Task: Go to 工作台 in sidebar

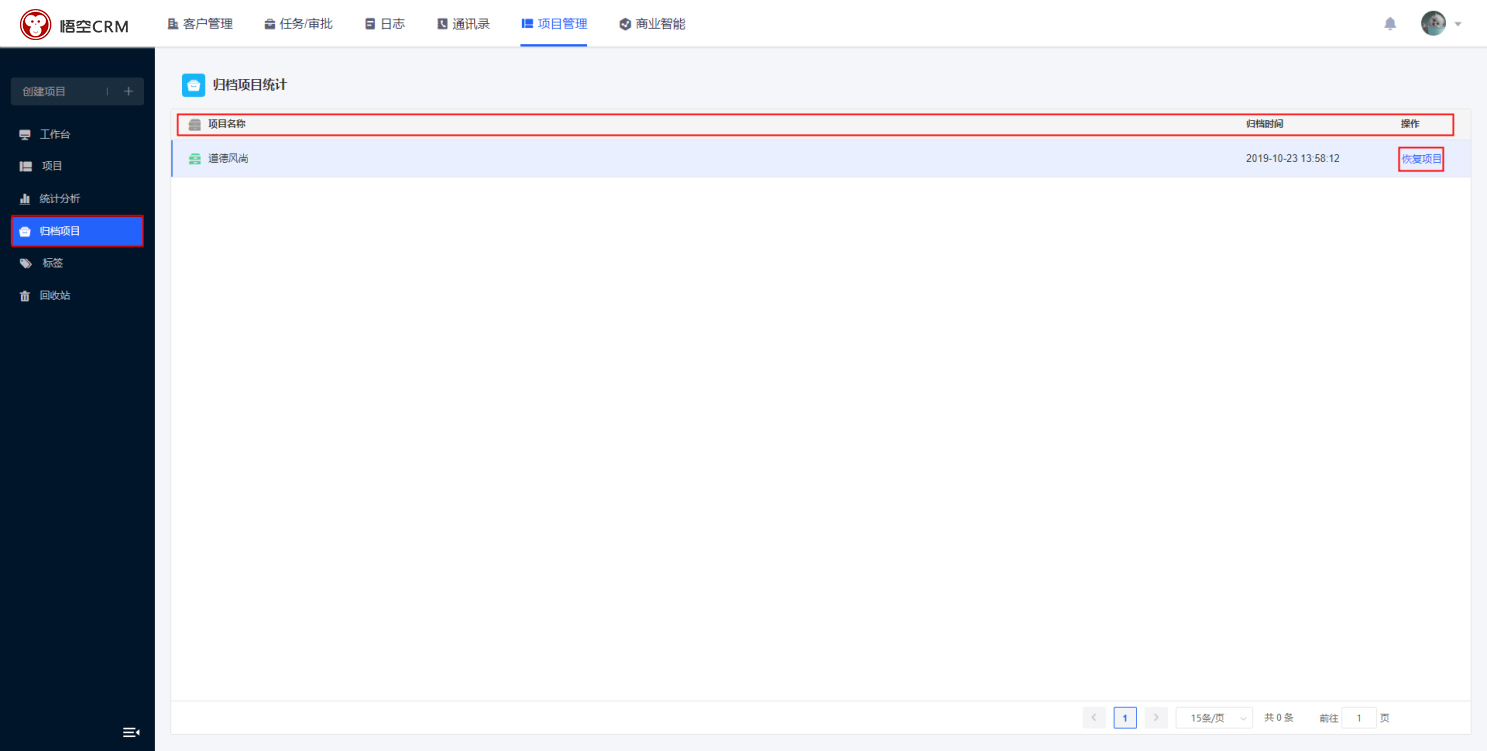Action: coord(77,134)
